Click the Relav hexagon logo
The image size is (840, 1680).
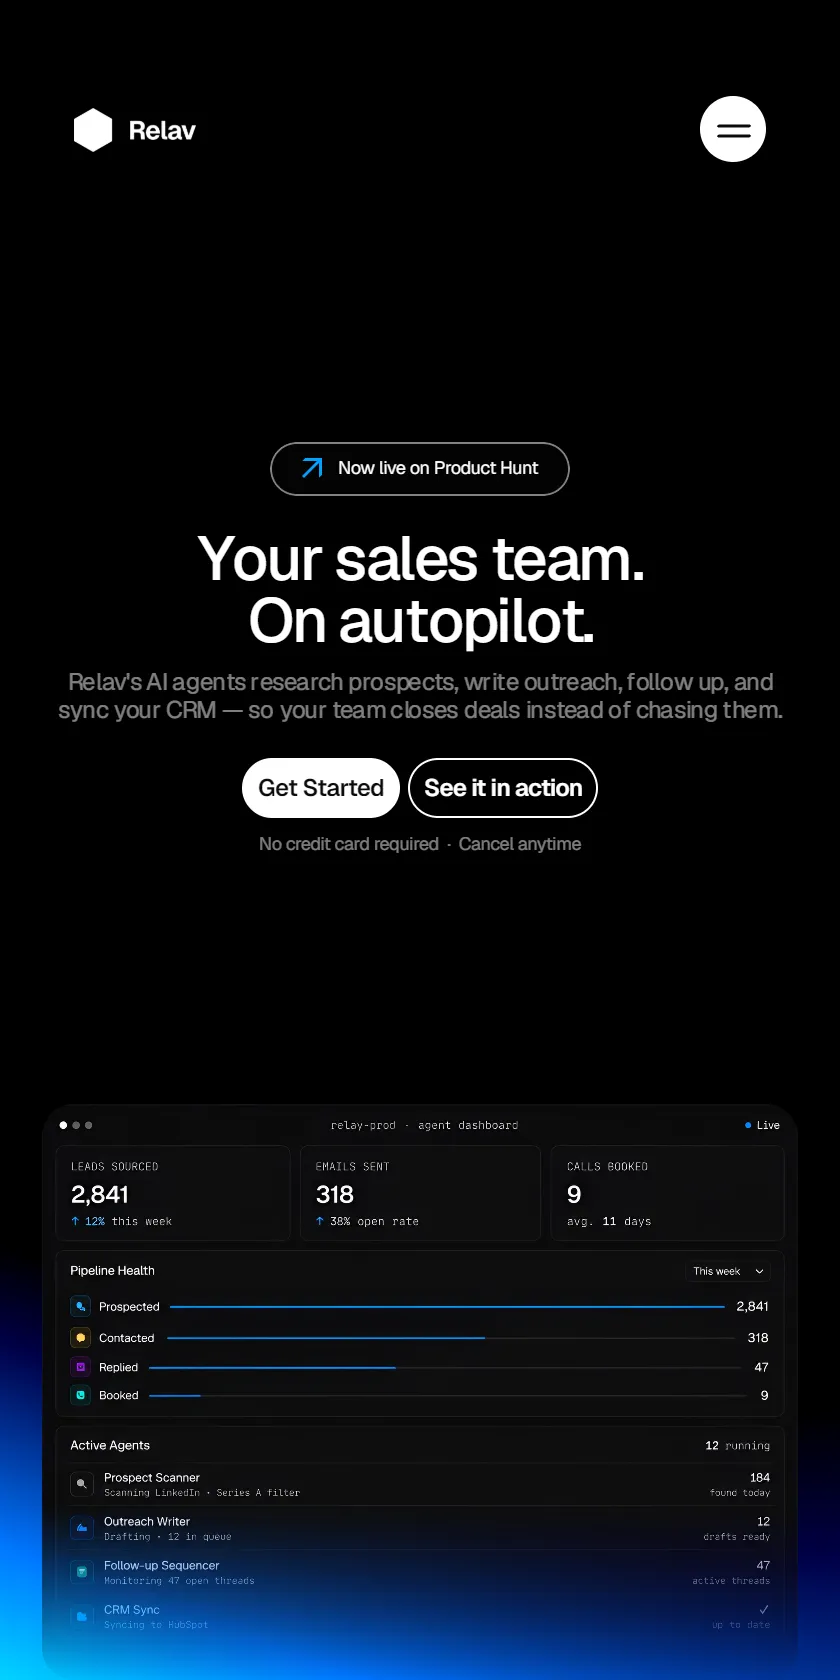(93, 130)
